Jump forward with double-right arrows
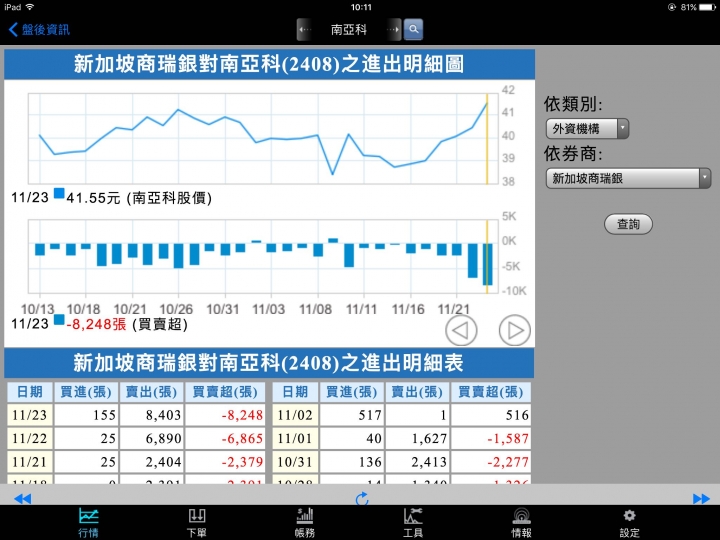The image size is (720, 540). [701, 499]
